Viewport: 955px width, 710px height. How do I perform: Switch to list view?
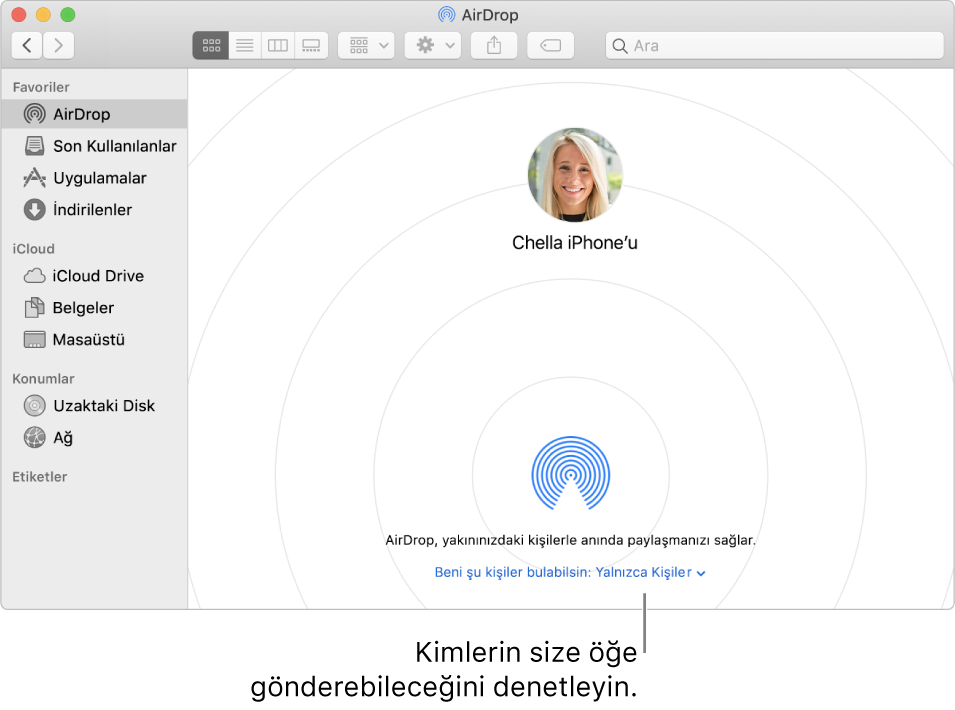(245, 46)
